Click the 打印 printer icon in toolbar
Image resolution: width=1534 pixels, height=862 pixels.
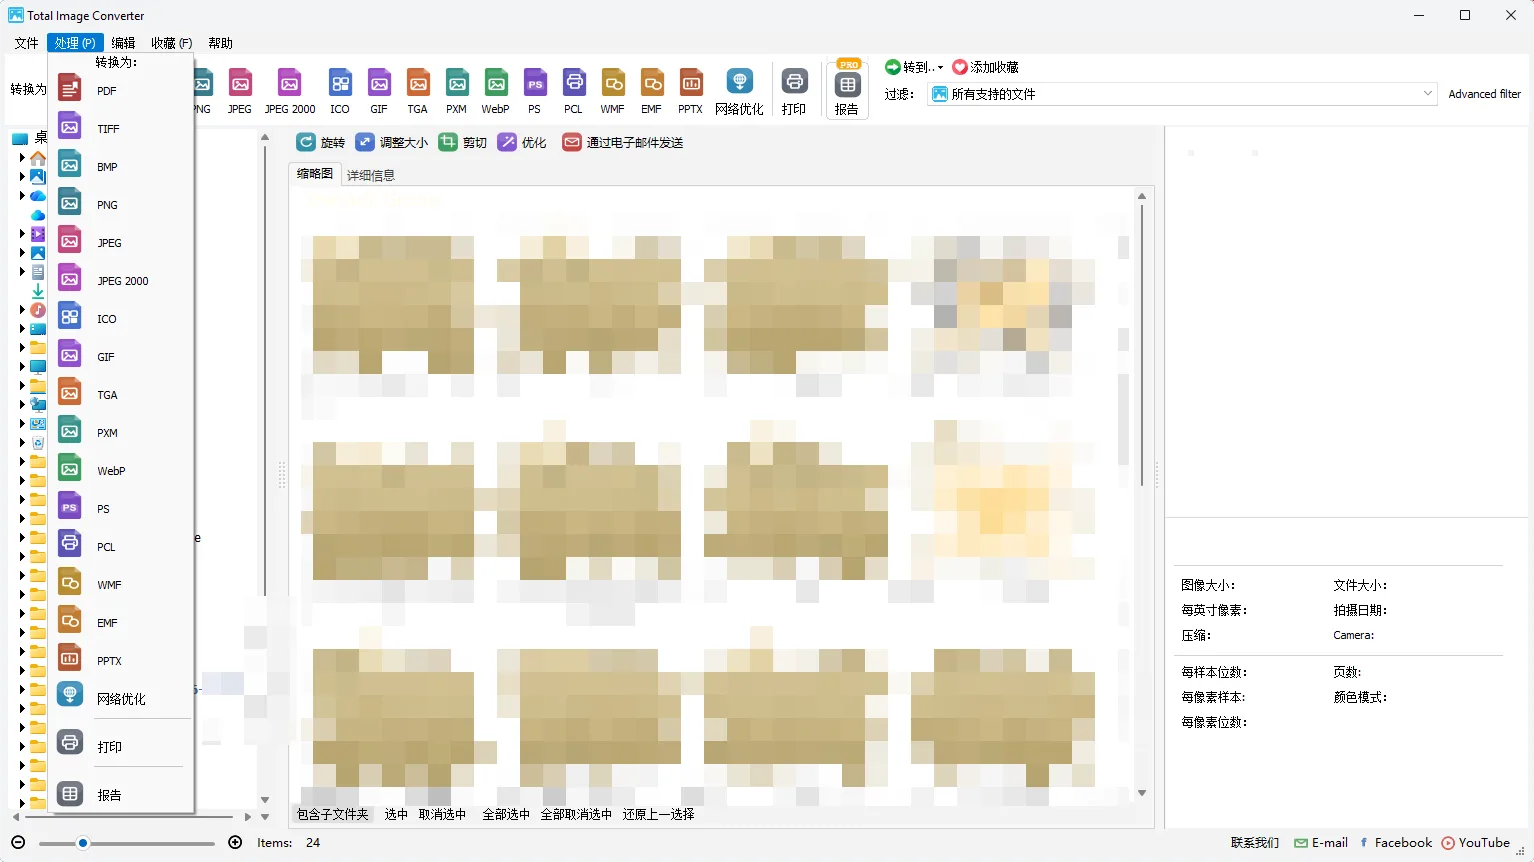tap(794, 91)
